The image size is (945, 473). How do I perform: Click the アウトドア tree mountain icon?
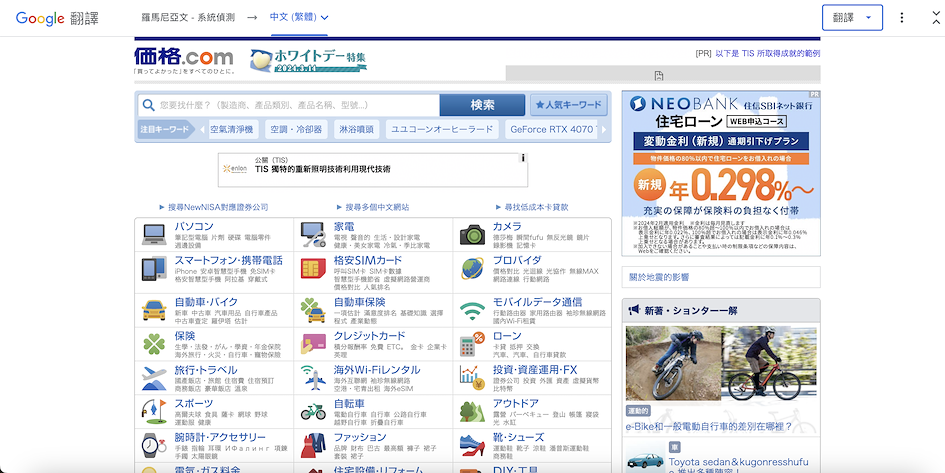[x=472, y=412]
